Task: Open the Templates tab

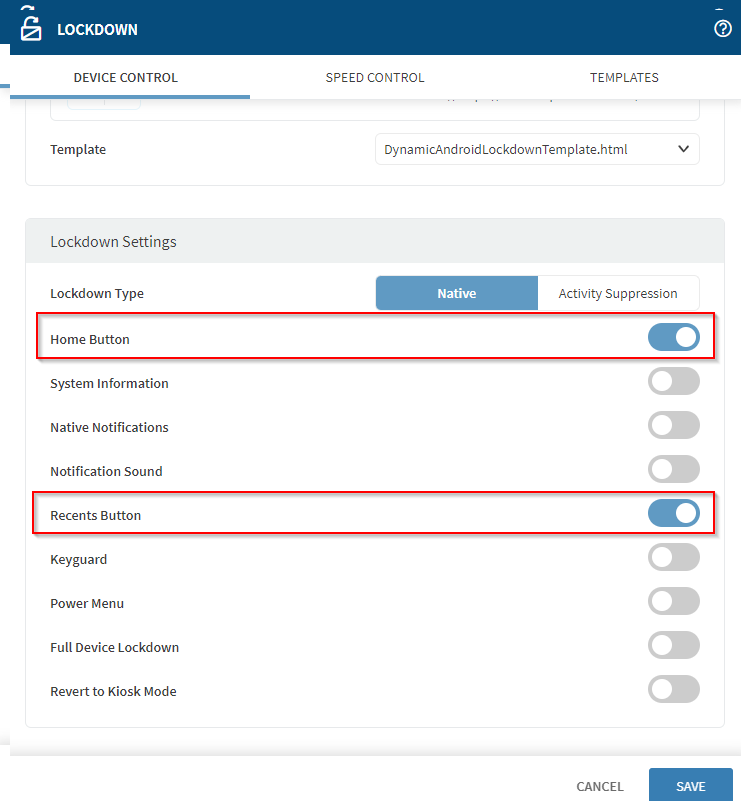Action: pyautogui.click(x=624, y=77)
